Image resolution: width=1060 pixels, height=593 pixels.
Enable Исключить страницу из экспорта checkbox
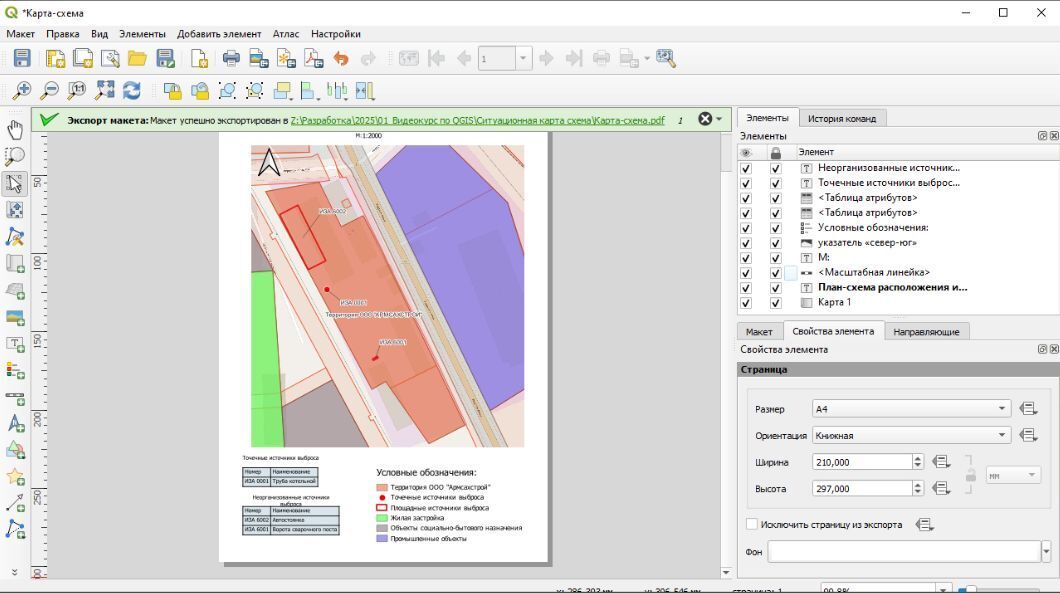(752, 524)
